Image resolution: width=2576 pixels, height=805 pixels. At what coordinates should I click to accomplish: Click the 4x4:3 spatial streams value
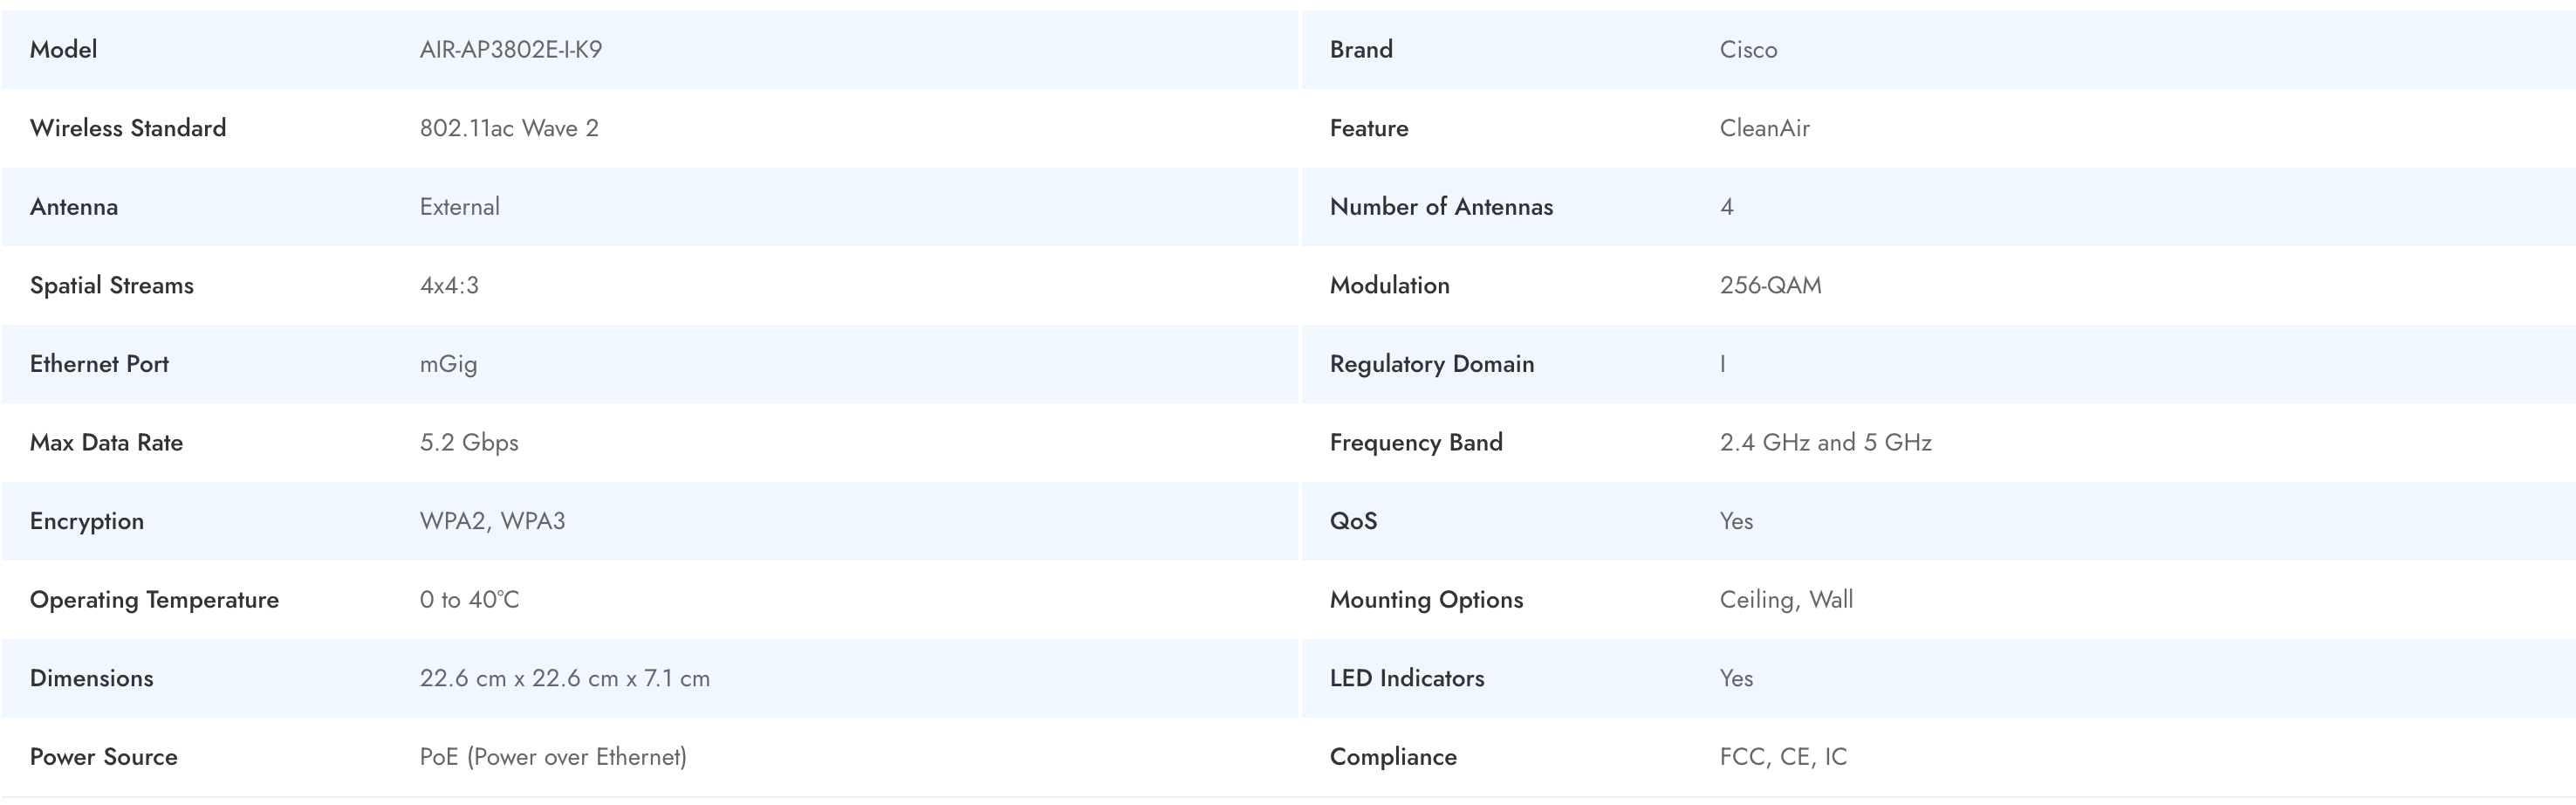tap(449, 286)
